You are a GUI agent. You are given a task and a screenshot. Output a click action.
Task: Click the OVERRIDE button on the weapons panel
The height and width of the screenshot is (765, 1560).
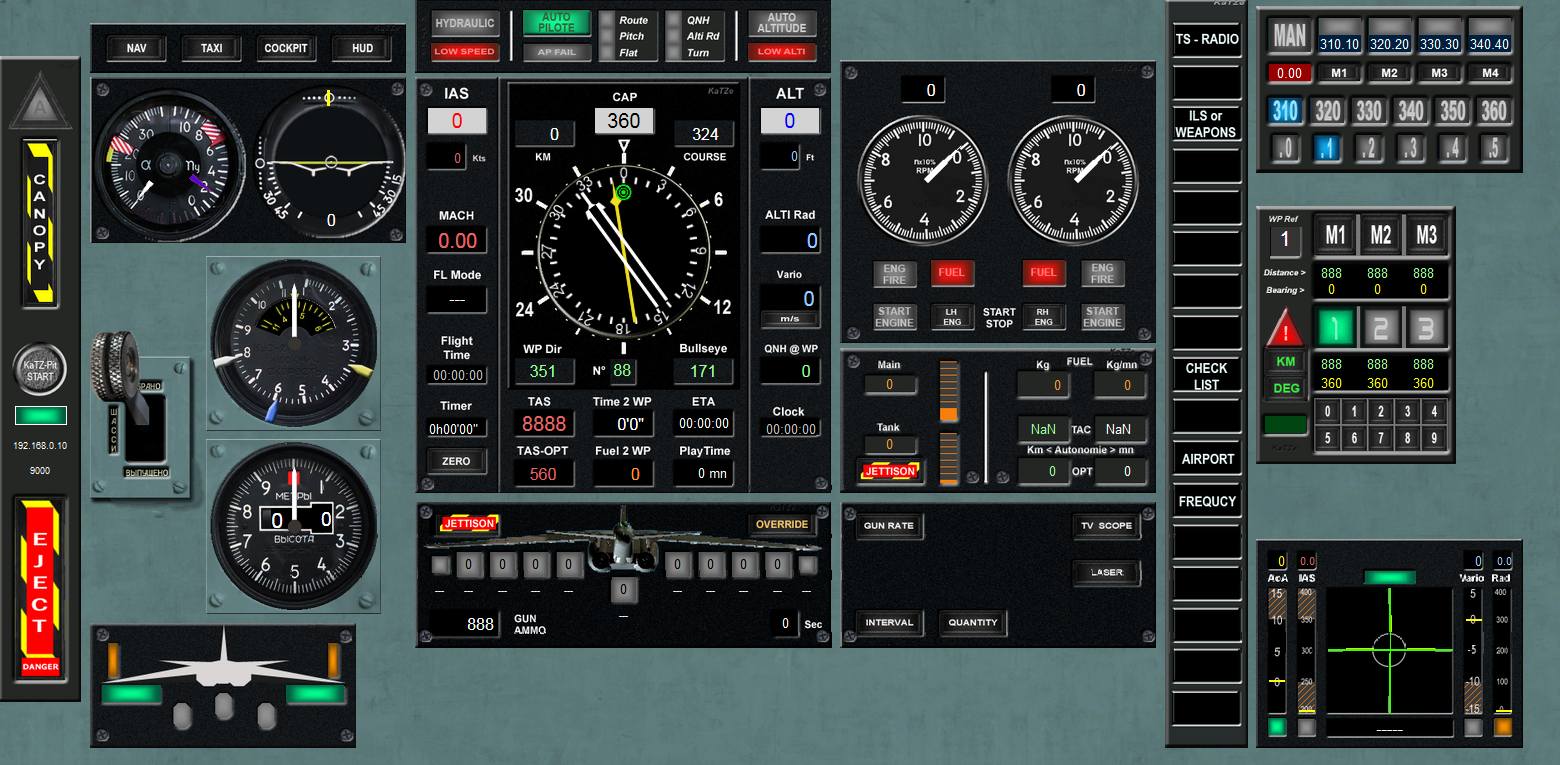[781, 525]
